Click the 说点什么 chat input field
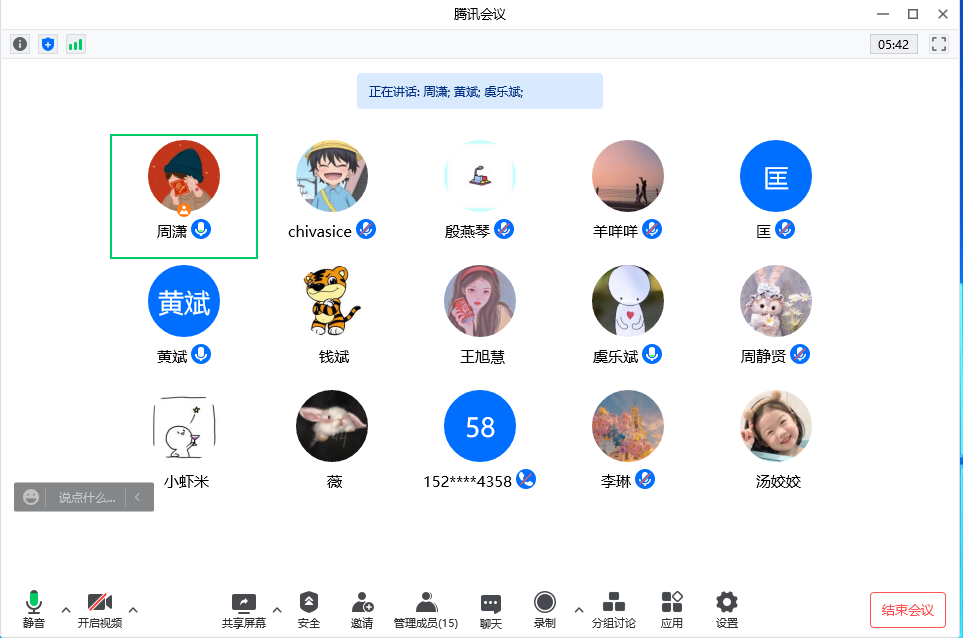Viewport: 963px width, 638px height. click(x=86, y=497)
